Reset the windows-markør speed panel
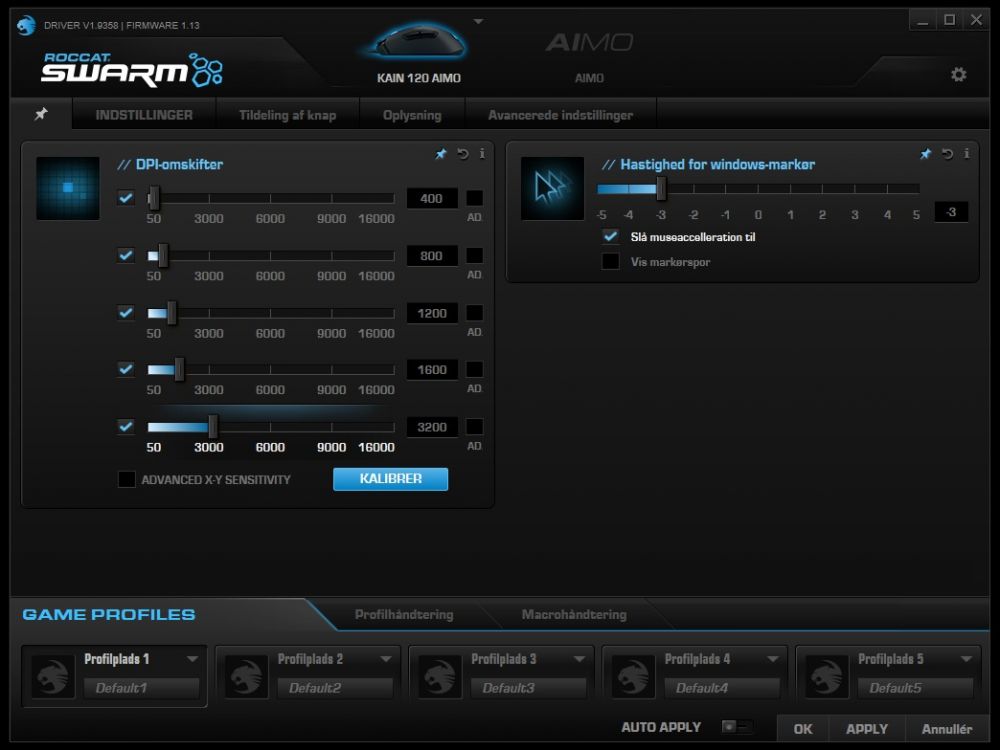Screen dimensions: 1000x750 coord(948,154)
